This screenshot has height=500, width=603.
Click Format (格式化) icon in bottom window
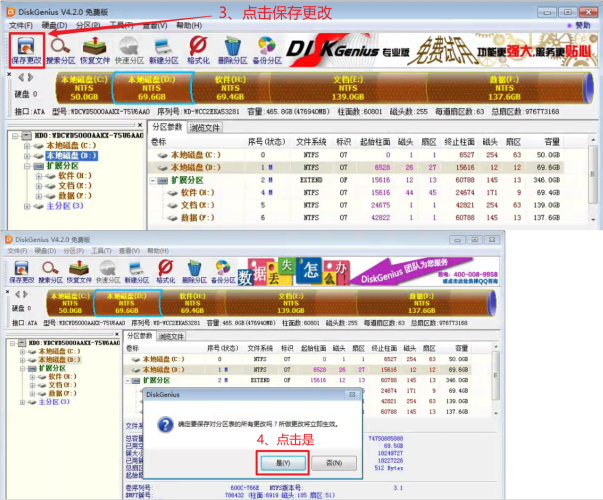coord(166,272)
